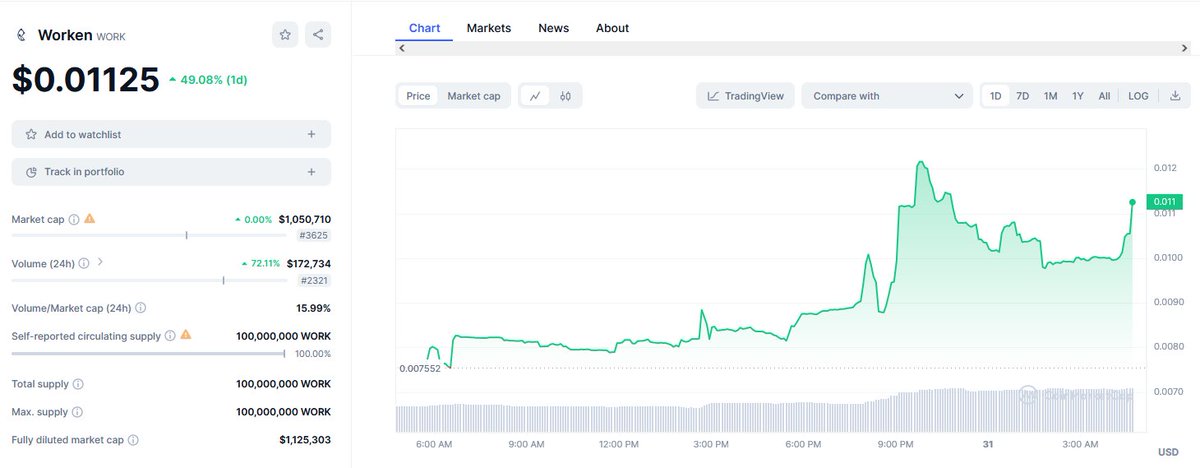Click the market cap rank #3625 badge
This screenshot has width=1200, height=468.
313,235
